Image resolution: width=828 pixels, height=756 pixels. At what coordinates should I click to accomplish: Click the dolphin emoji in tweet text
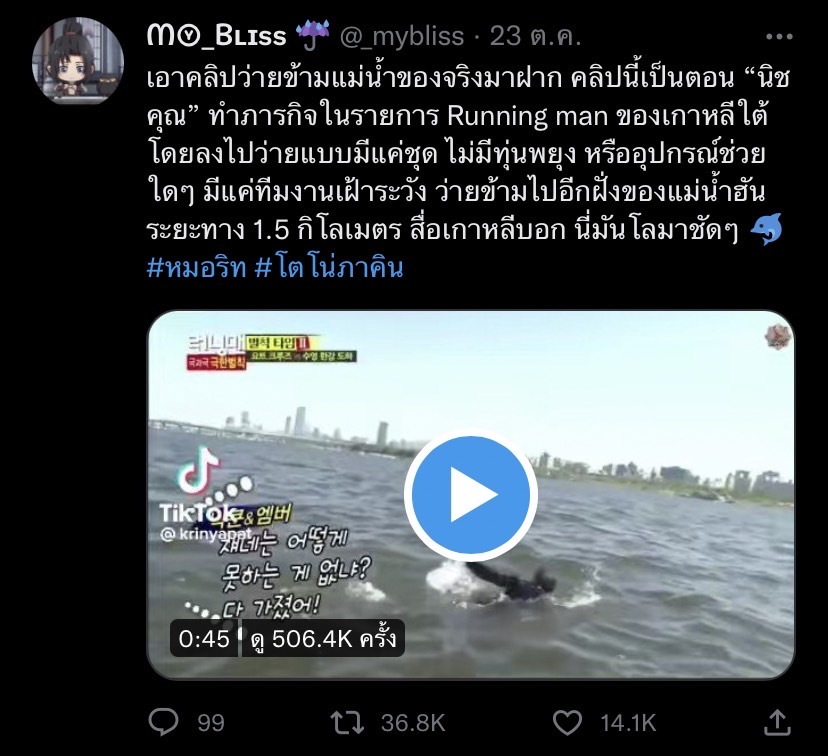click(766, 230)
